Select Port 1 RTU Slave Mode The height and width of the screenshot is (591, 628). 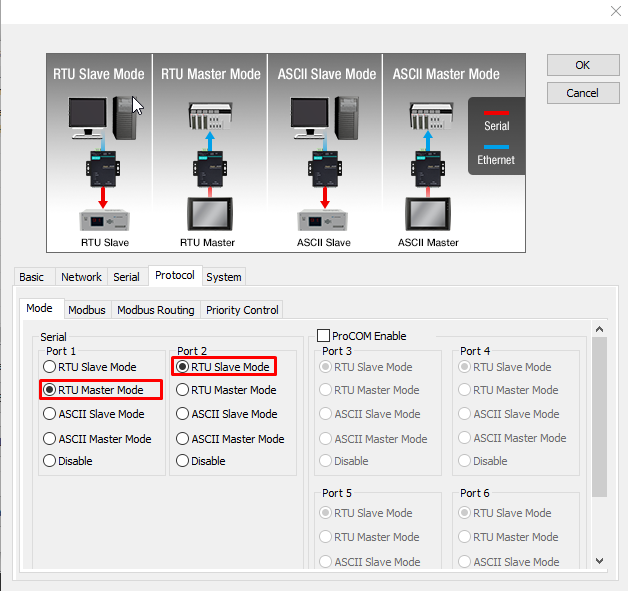tap(90, 367)
